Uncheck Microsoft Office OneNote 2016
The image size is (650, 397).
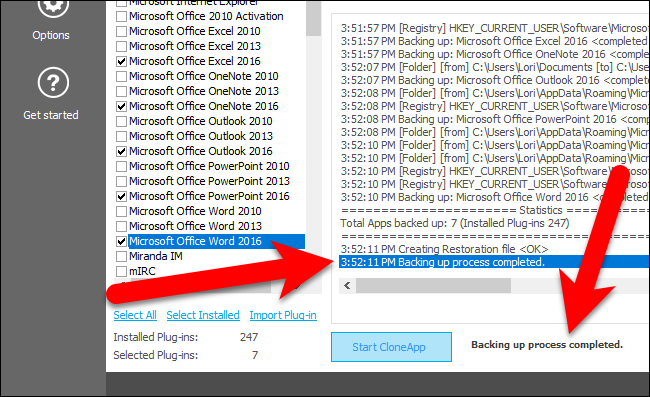pyautogui.click(x=121, y=106)
